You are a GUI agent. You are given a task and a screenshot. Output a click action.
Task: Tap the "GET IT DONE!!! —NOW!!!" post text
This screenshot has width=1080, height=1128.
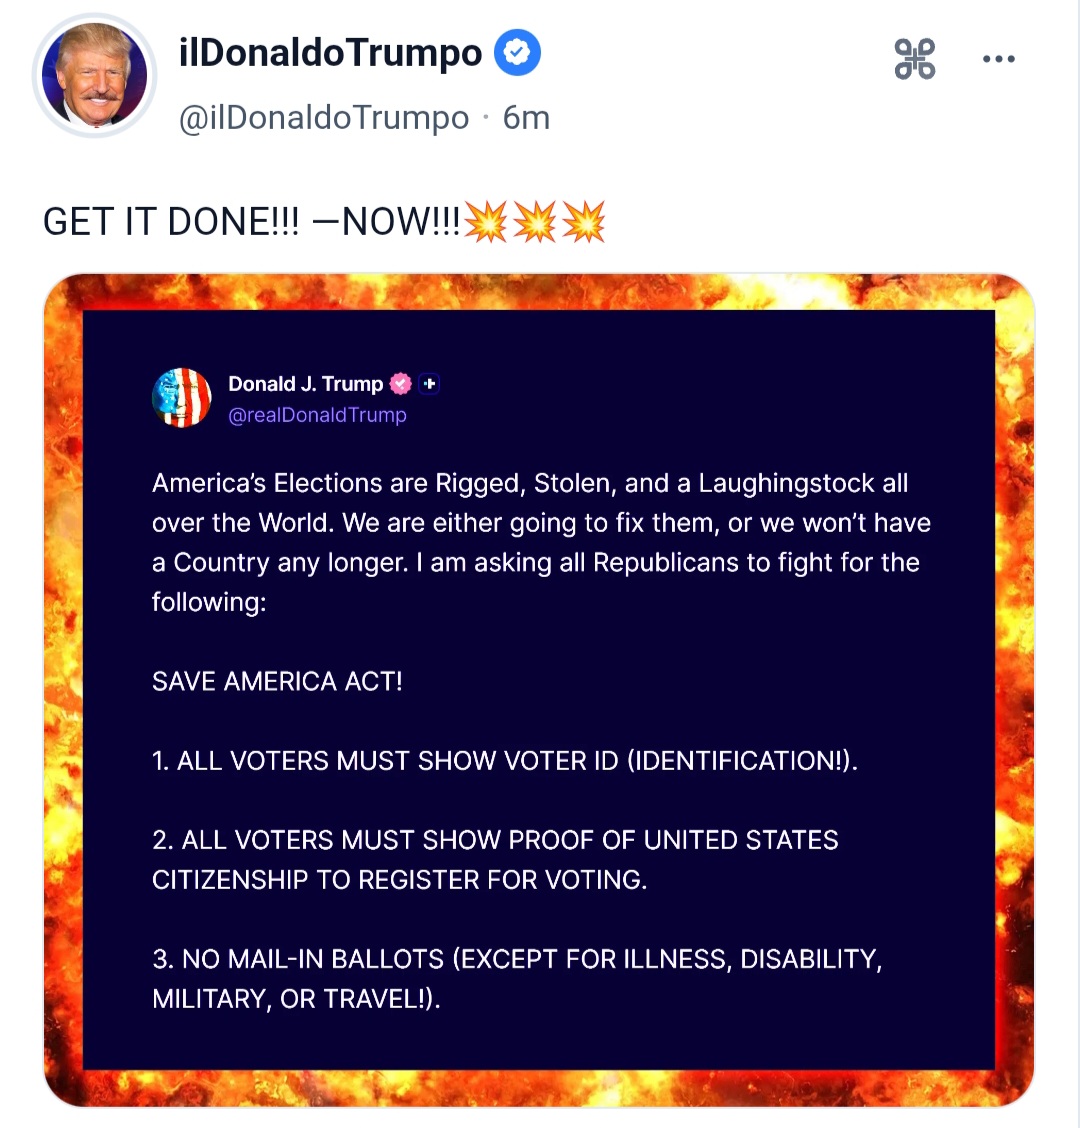pos(250,222)
